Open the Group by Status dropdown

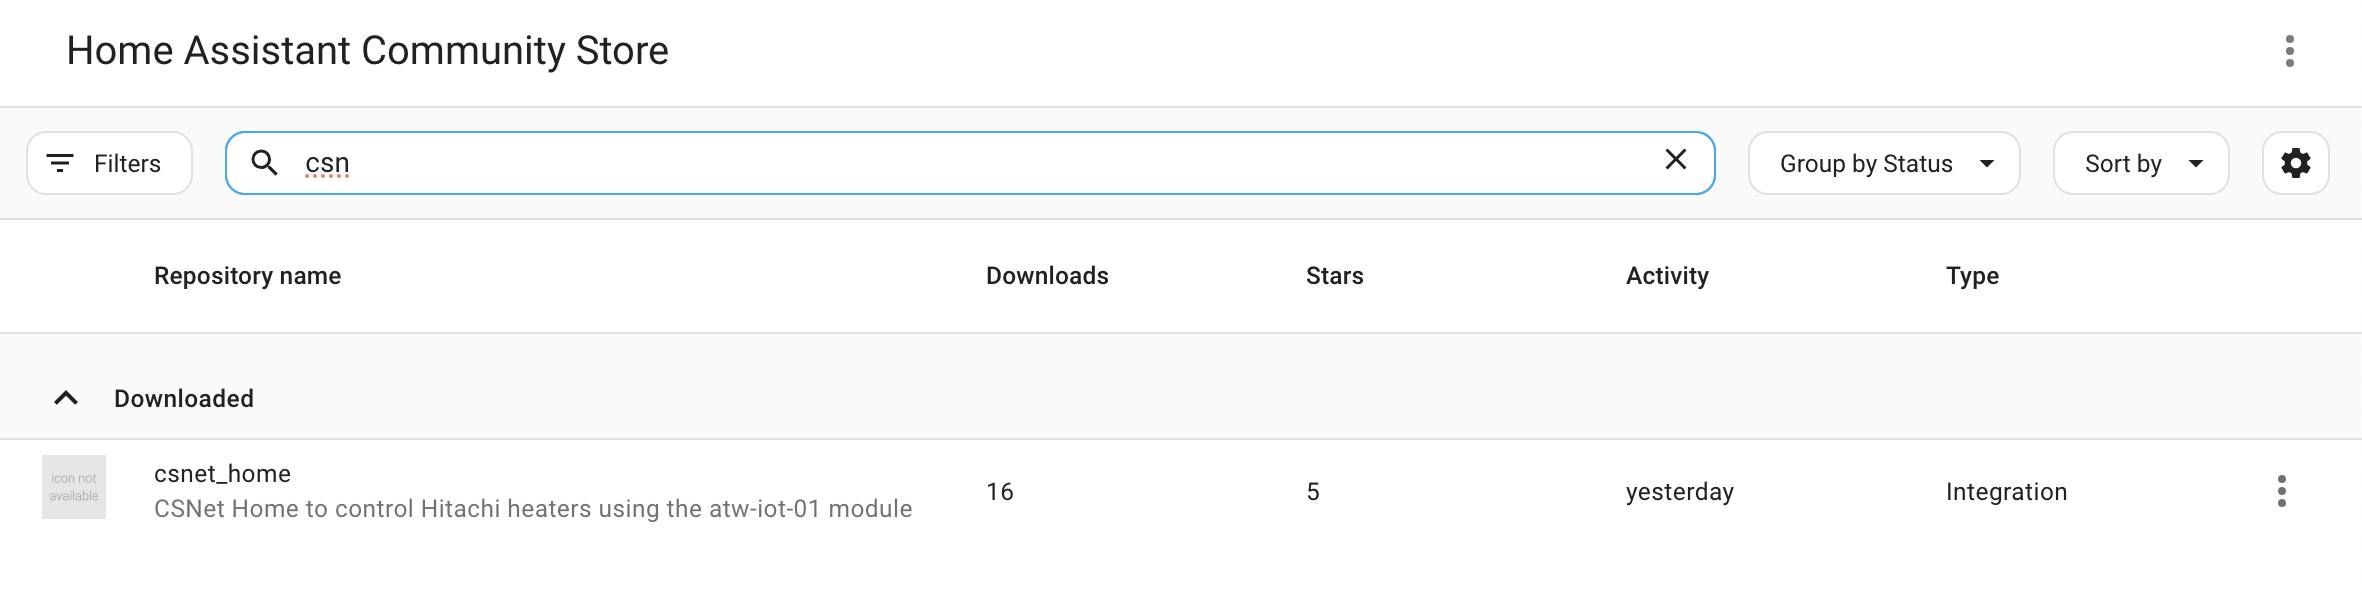[1883, 163]
